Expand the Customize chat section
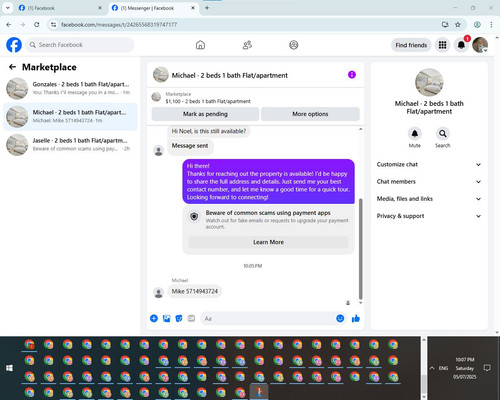This screenshot has width=500, height=400. (x=429, y=164)
